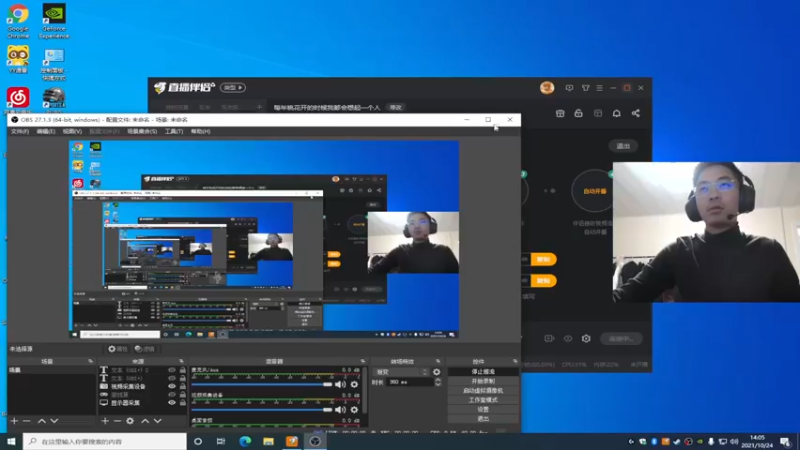Move the scene down in the Scenes dock
The height and width of the screenshot is (450, 800).
54,421
